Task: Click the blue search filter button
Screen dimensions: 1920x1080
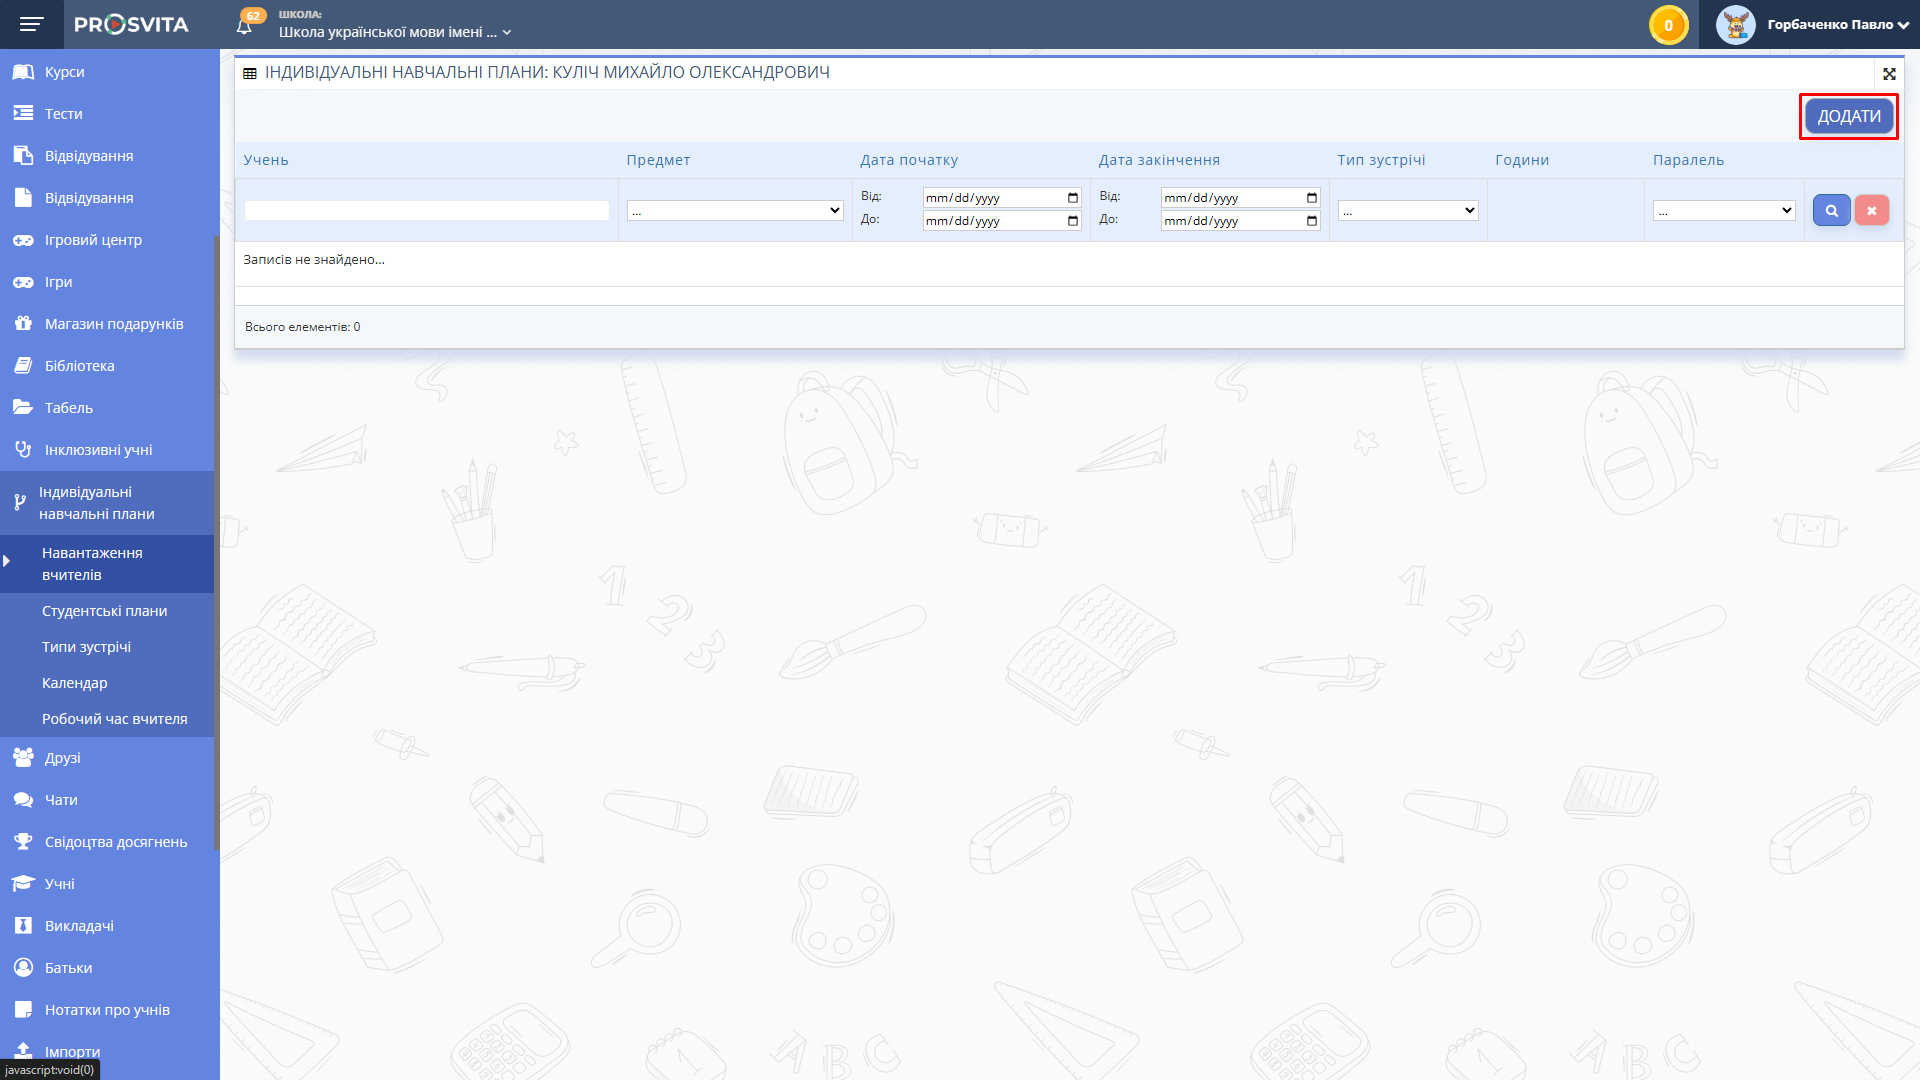Action: (x=1831, y=211)
